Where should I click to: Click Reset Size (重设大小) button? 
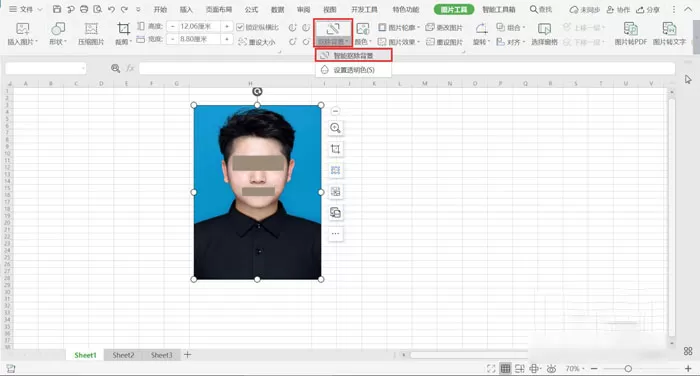[x=257, y=42]
